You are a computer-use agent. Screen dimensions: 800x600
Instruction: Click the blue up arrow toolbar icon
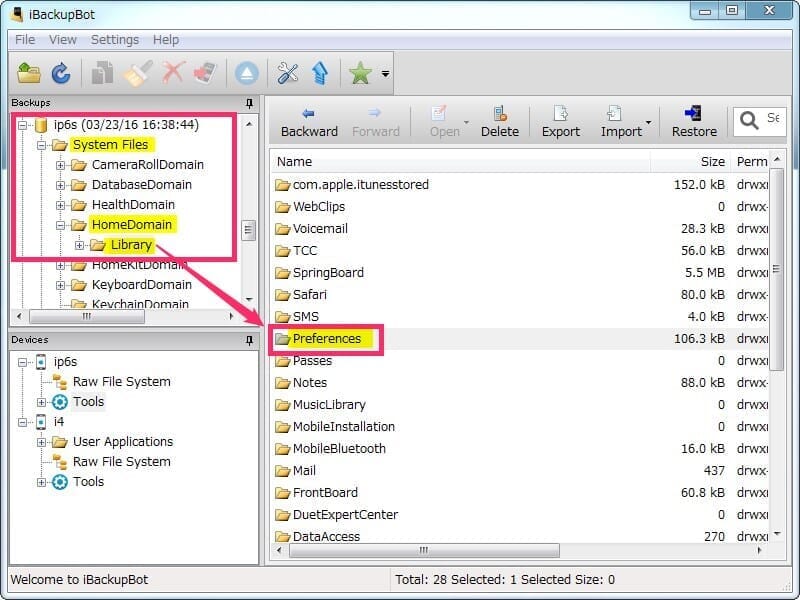[x=320, y=73]
